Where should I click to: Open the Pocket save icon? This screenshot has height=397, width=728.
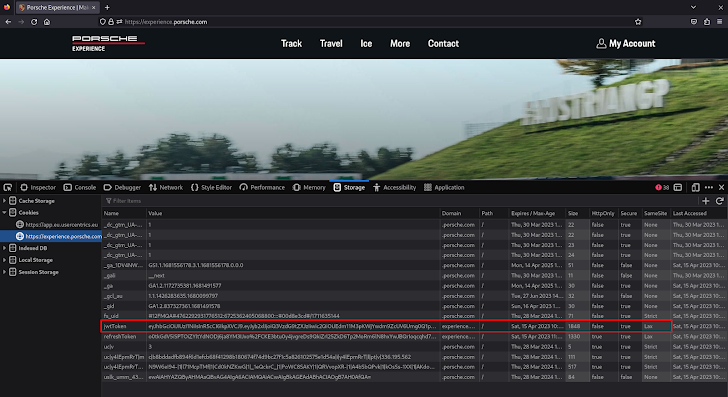(x=694, y=22)
